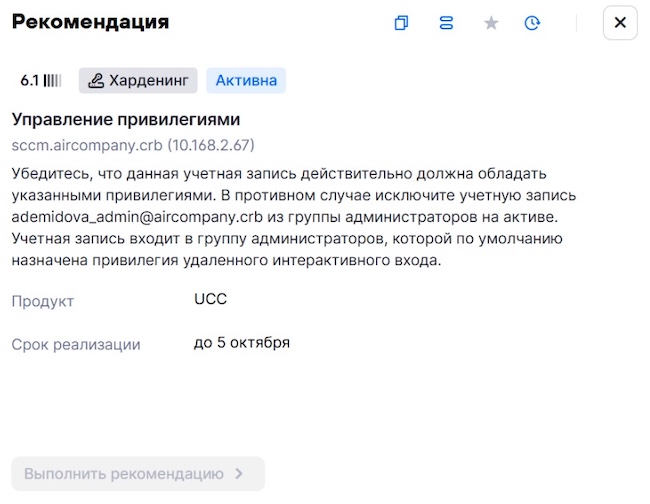The height and width of the screenshot is (504, 650).
Task: Close the Рекомендация panel
Action: [x=620, y=23]
